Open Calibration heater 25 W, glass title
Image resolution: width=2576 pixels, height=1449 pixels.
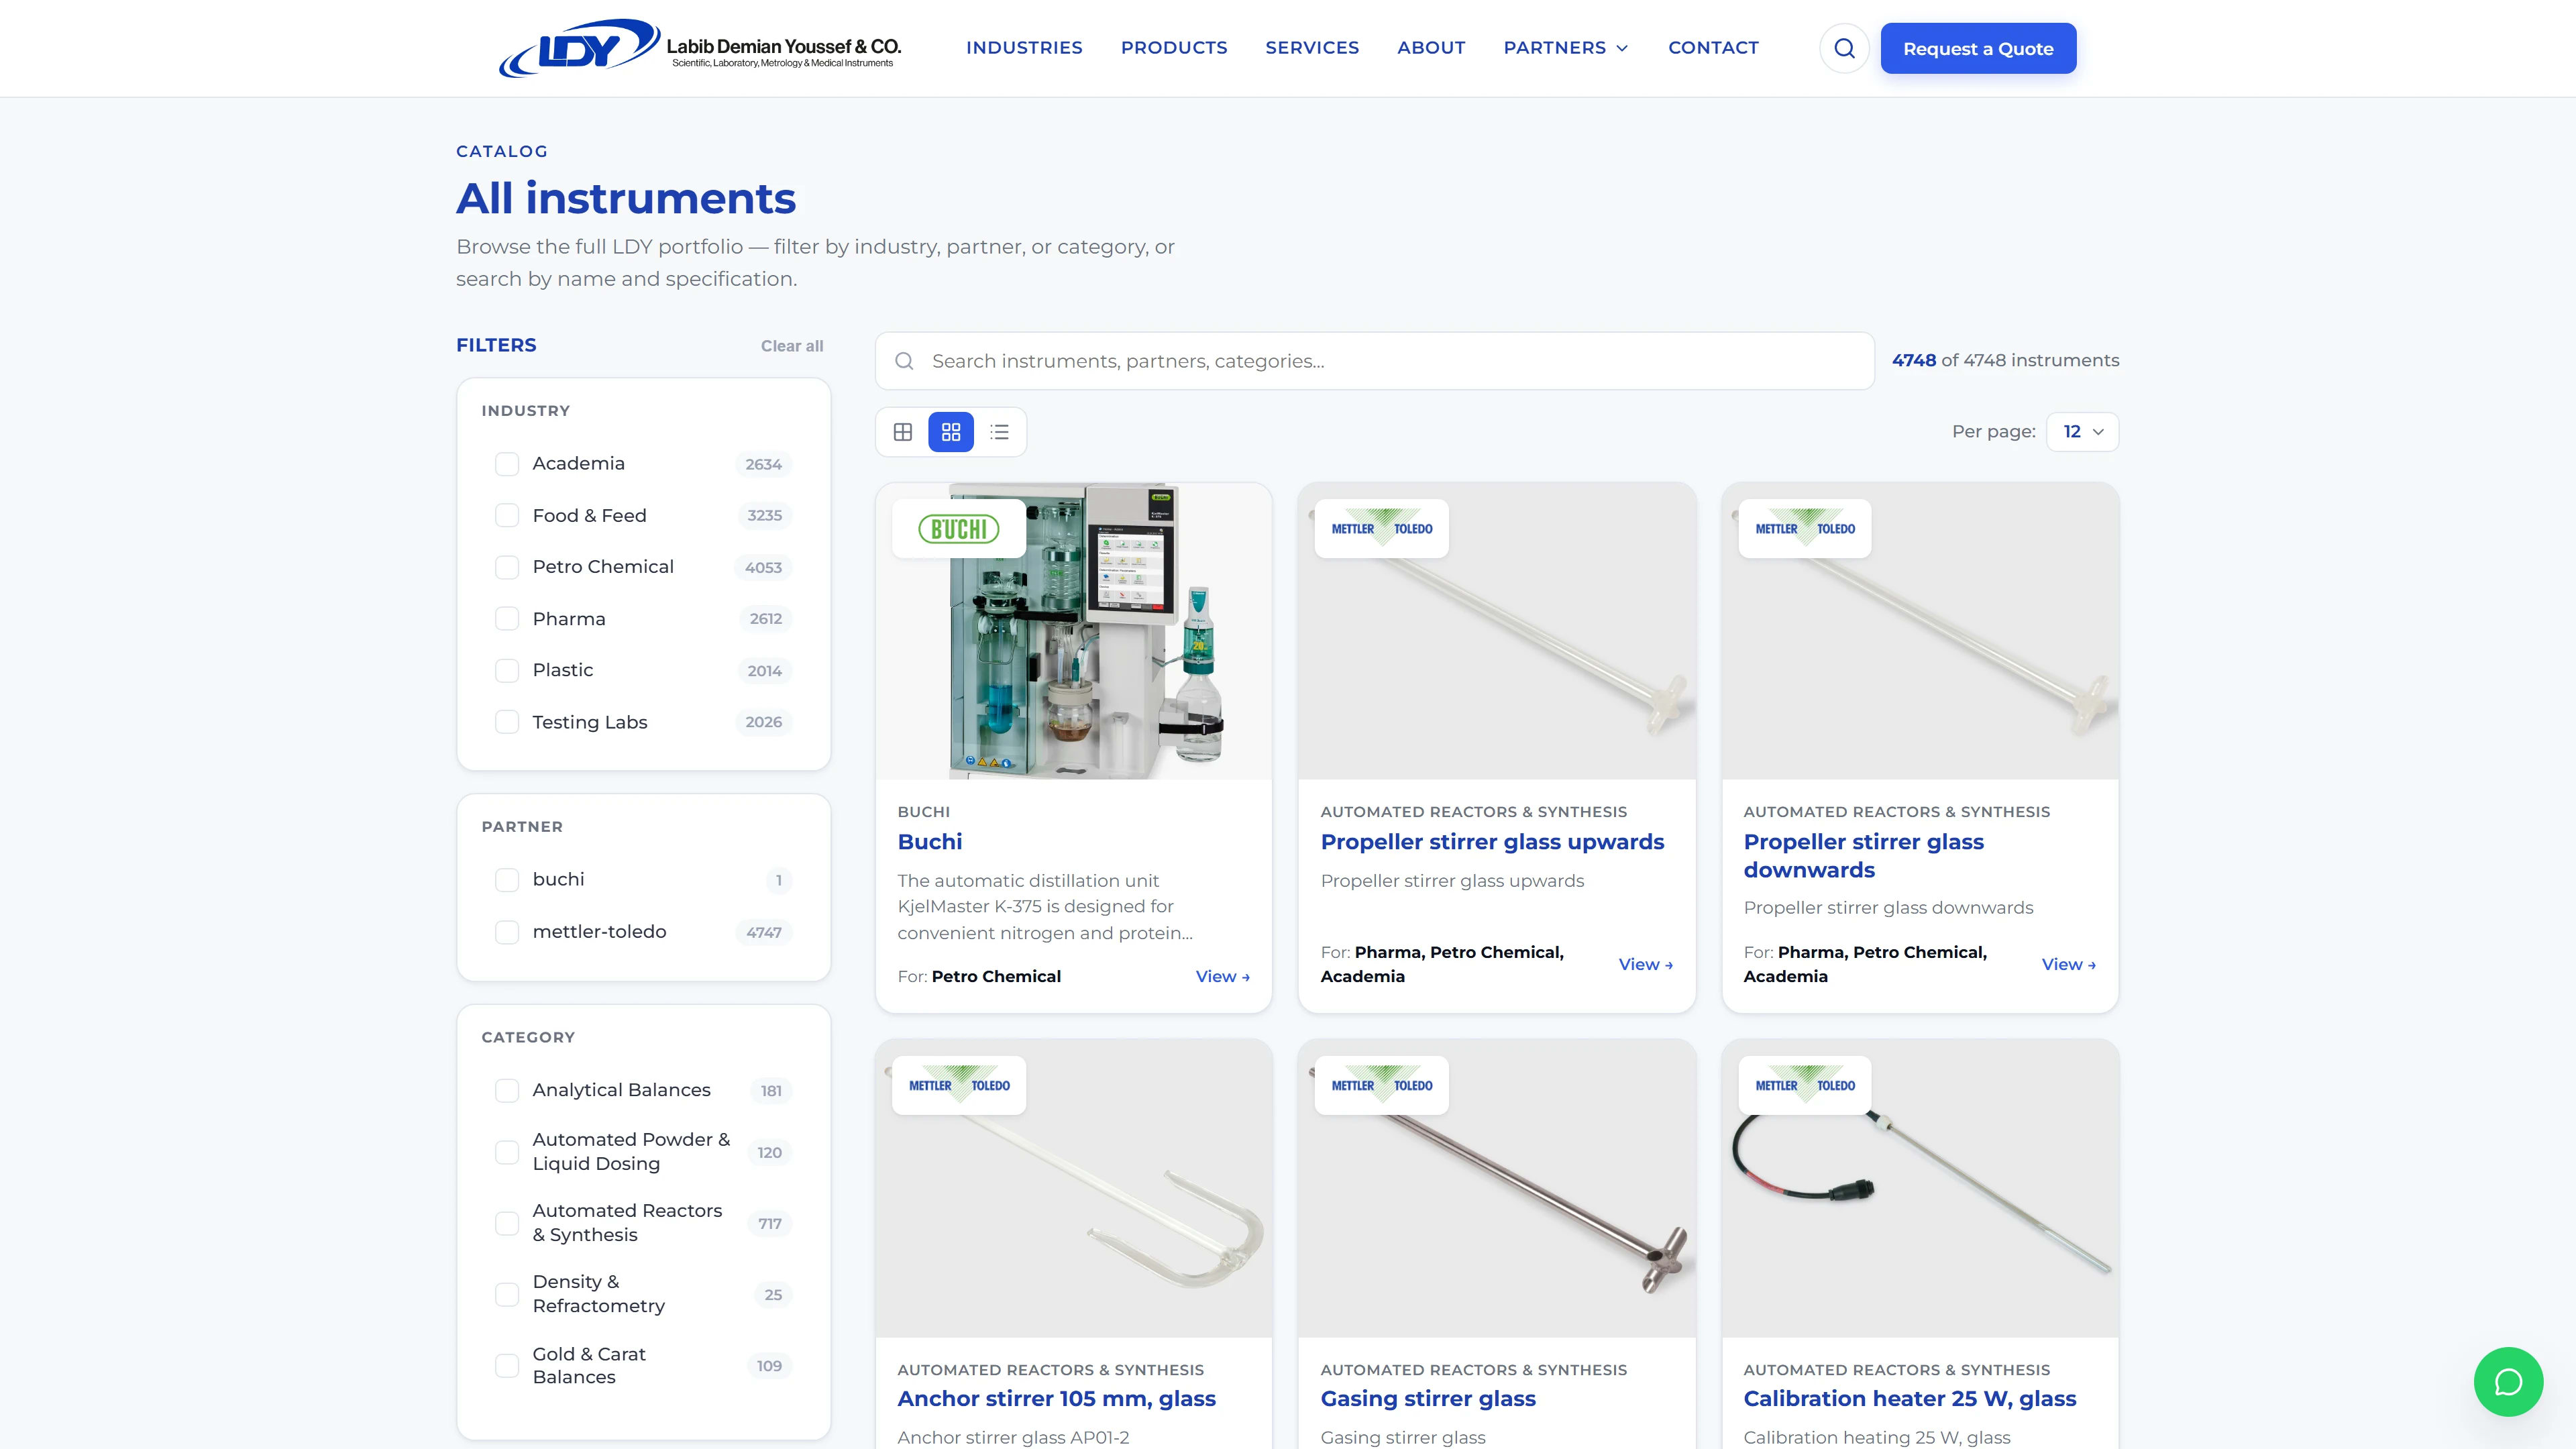[x=1909, y=1398]
